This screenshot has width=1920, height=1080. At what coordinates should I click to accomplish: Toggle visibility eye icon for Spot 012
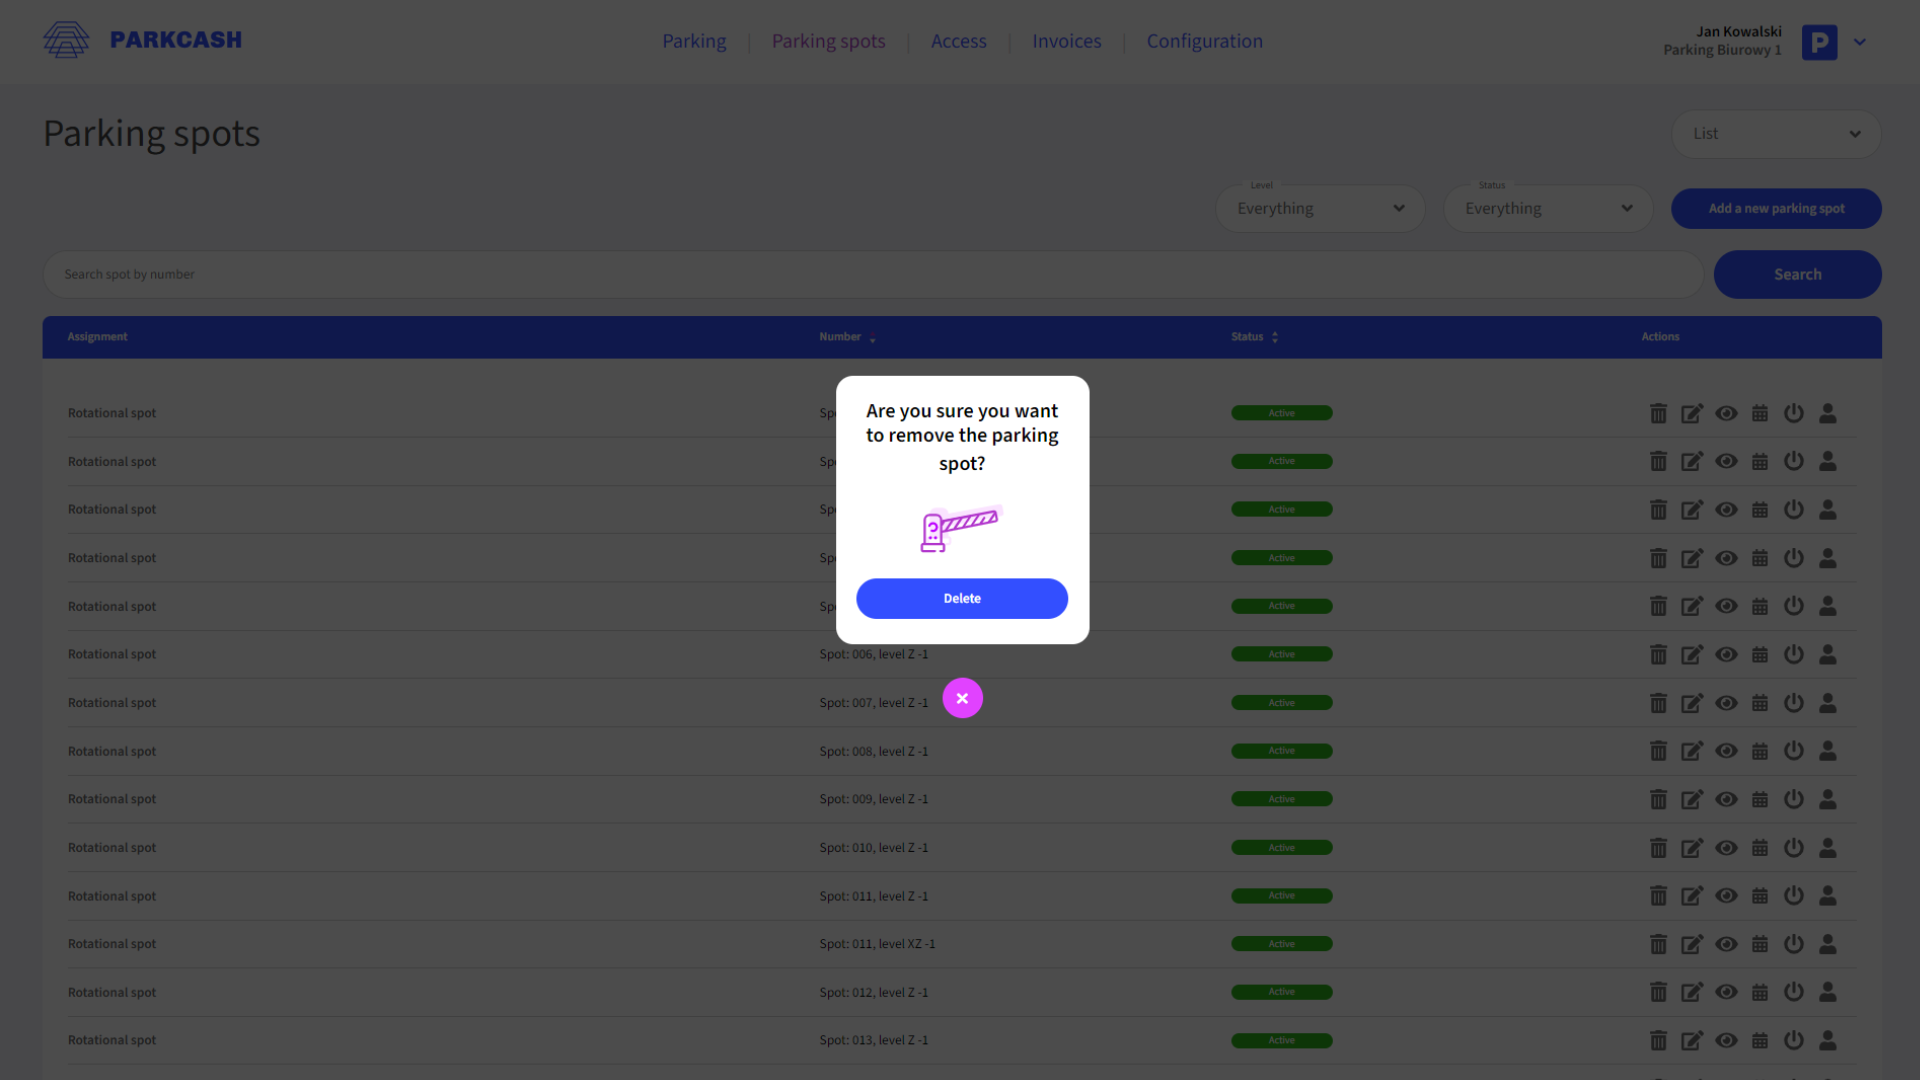1726,992
